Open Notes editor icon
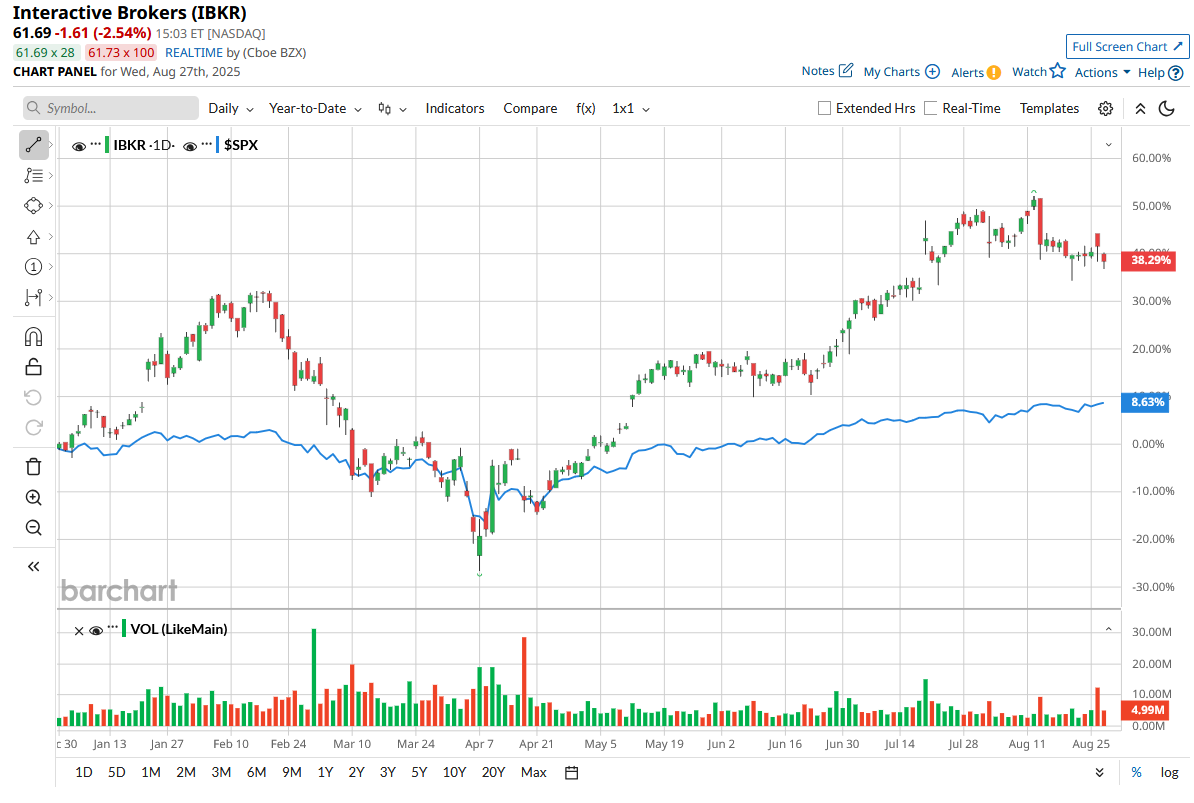 pyautogui.click(x=846, y=71)
